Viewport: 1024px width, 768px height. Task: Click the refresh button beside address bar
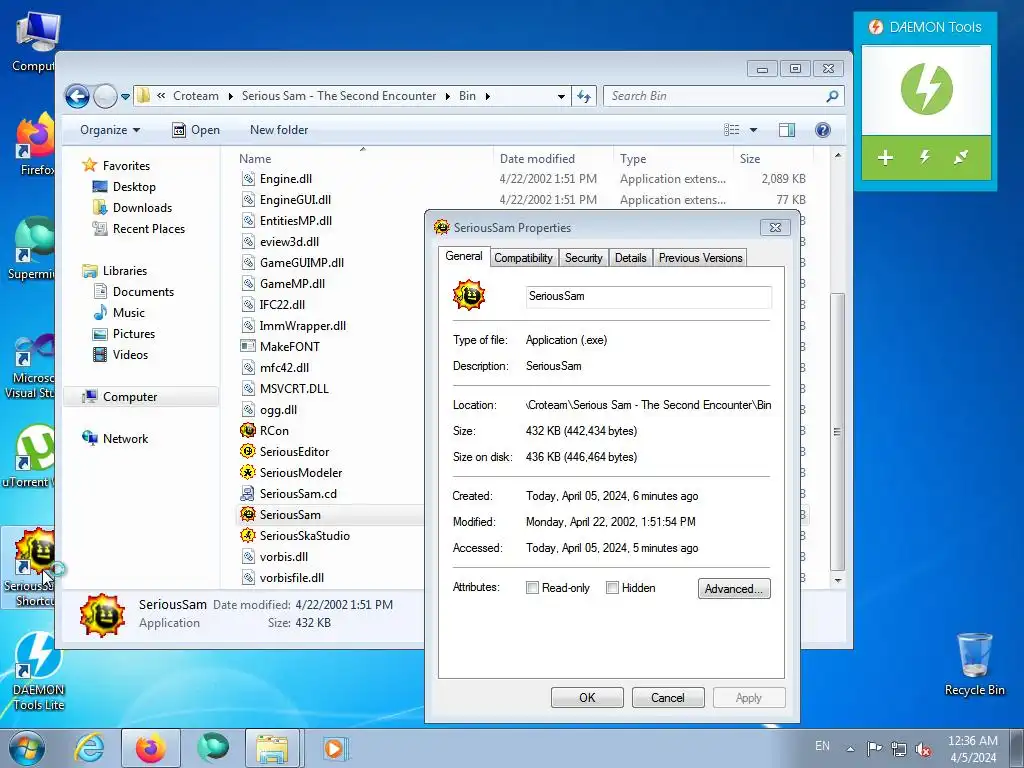584,97
